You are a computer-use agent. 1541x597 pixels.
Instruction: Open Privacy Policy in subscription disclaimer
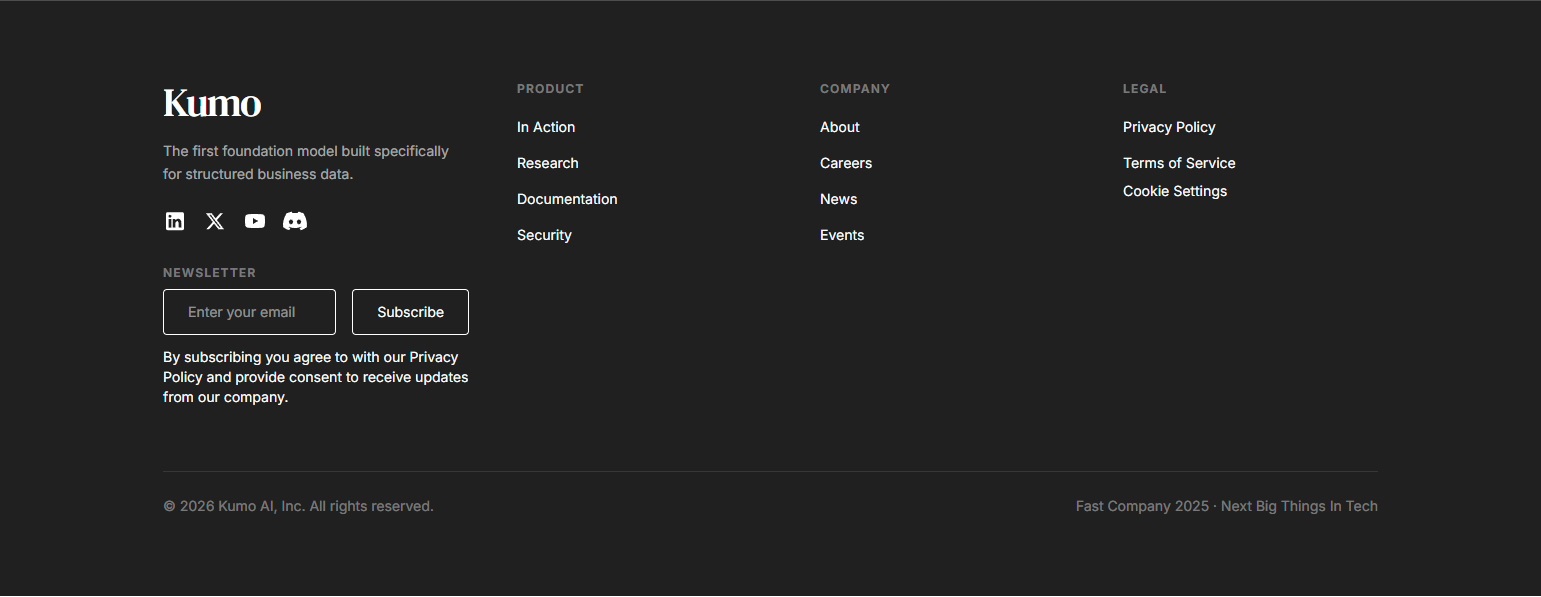(x=435, y=357)
